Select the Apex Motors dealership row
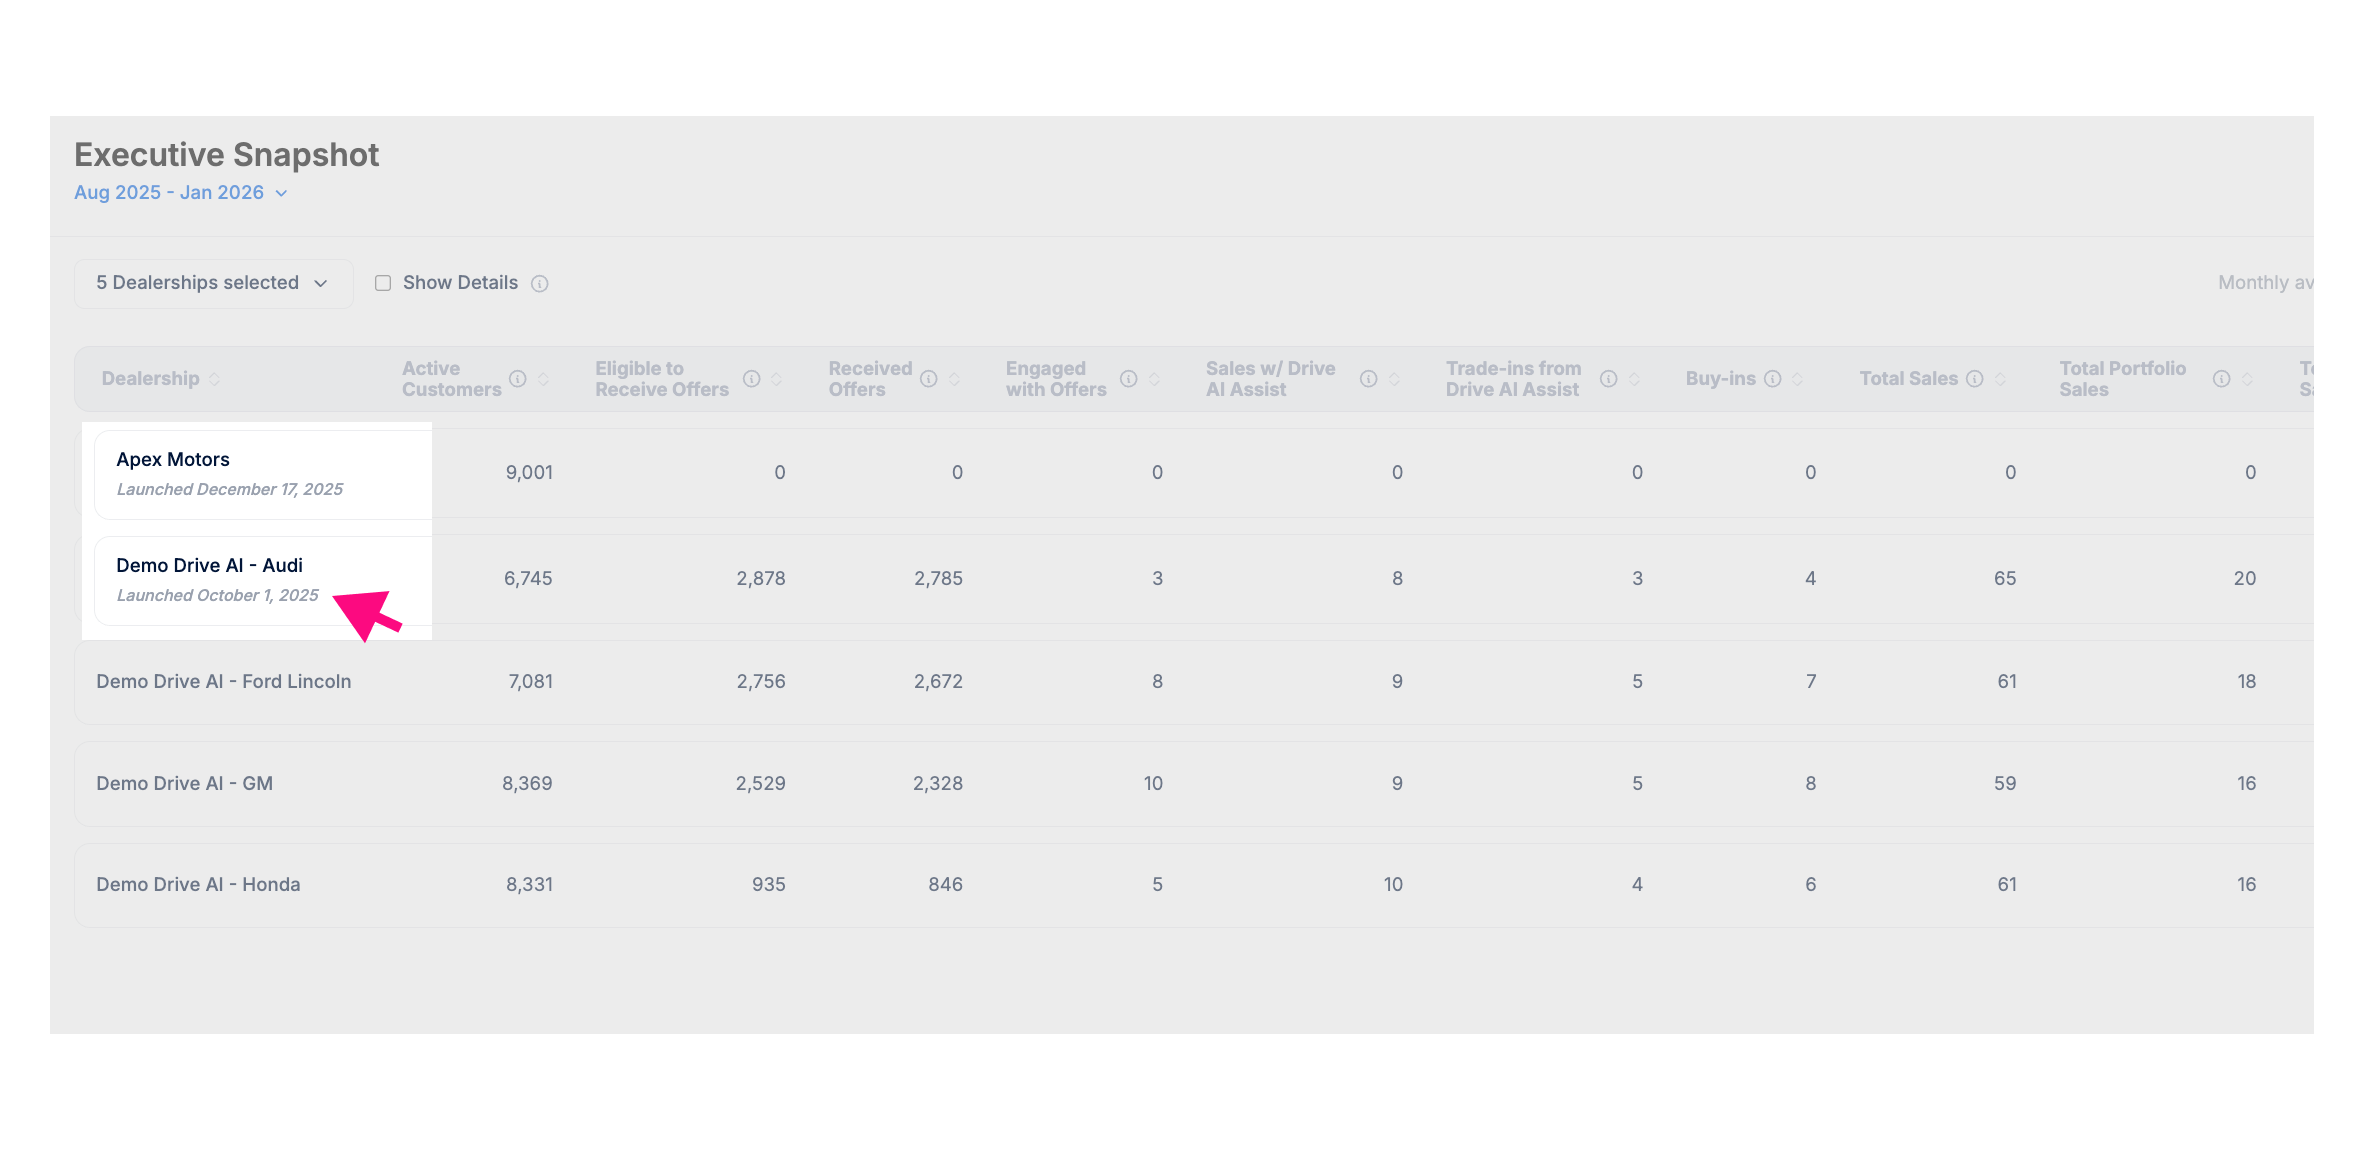 click(x=173, y=460)
